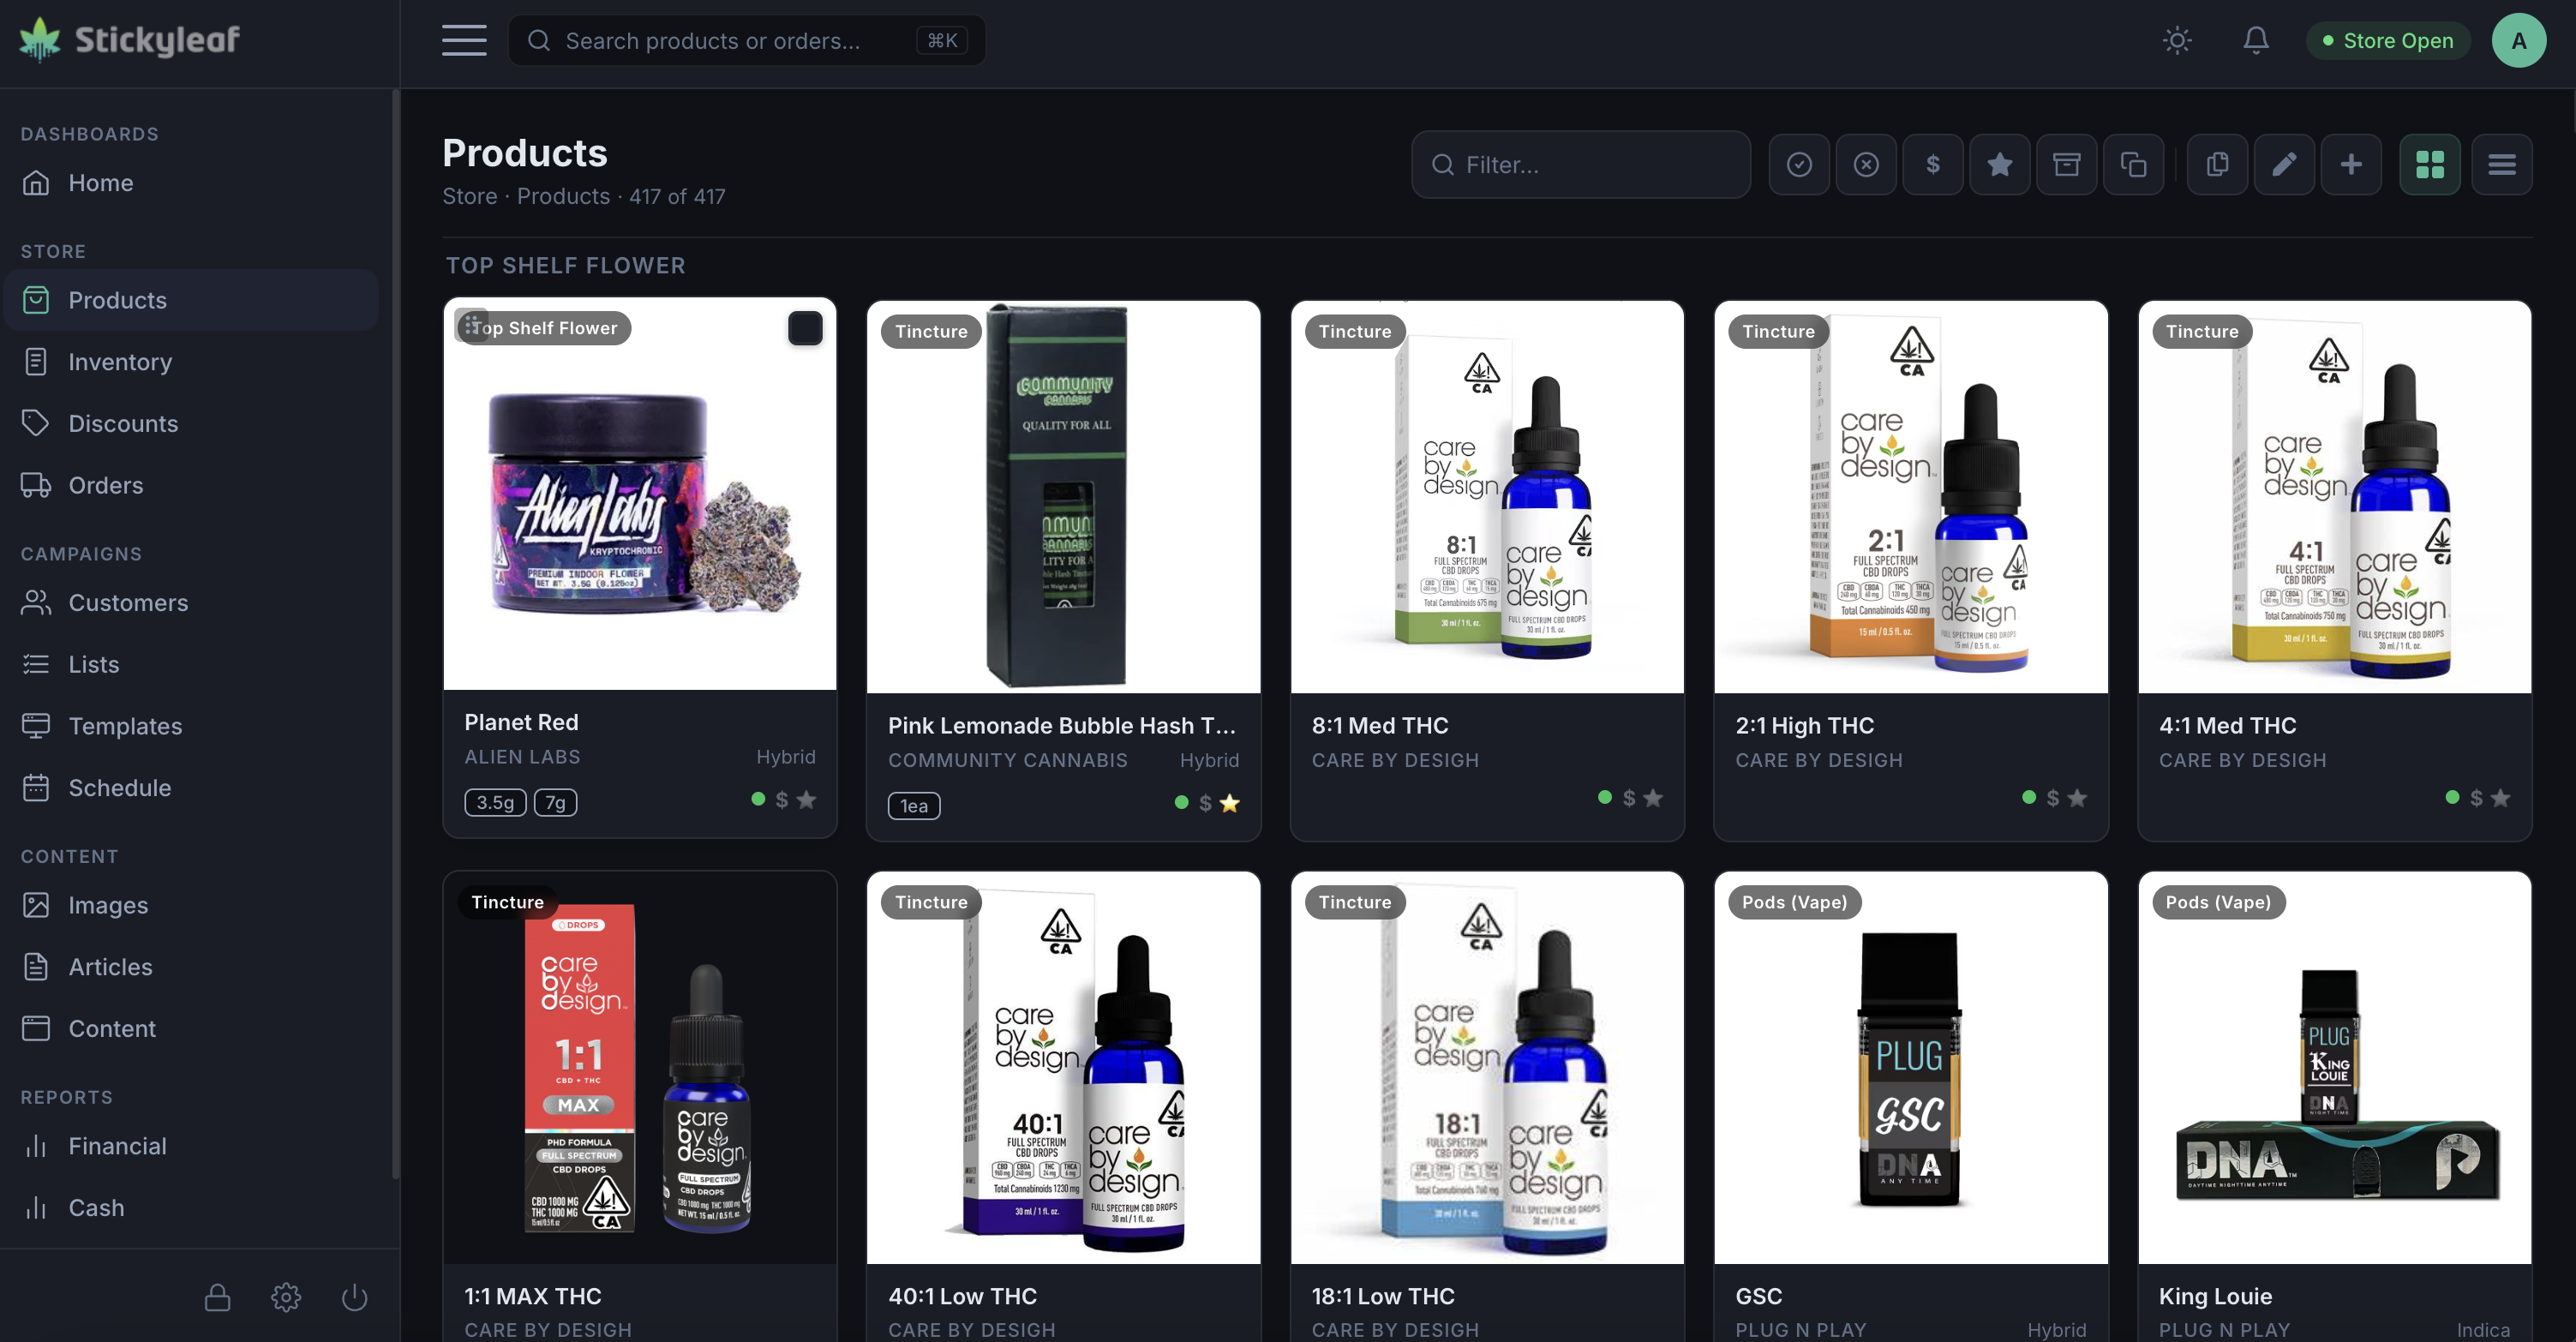Click the settings gear at sidebar bottom
This screenshot has height=1342, width=2576.
[285, 1297]
